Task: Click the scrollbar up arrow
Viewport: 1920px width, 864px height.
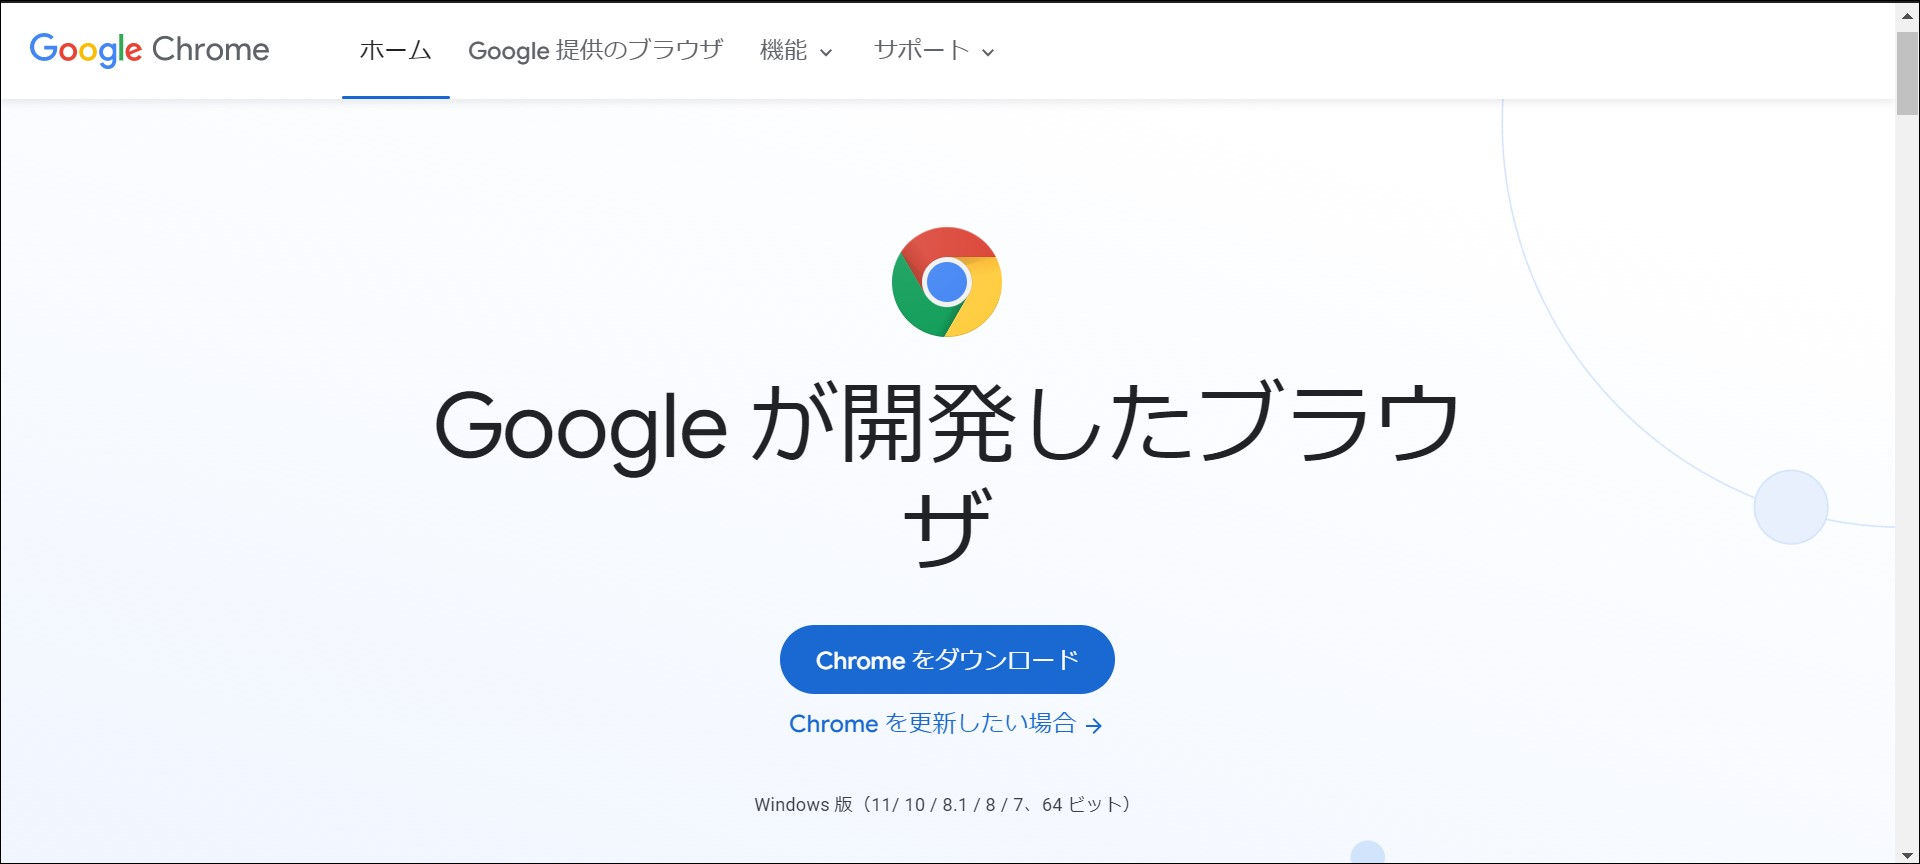Action: click(1907, 16)
